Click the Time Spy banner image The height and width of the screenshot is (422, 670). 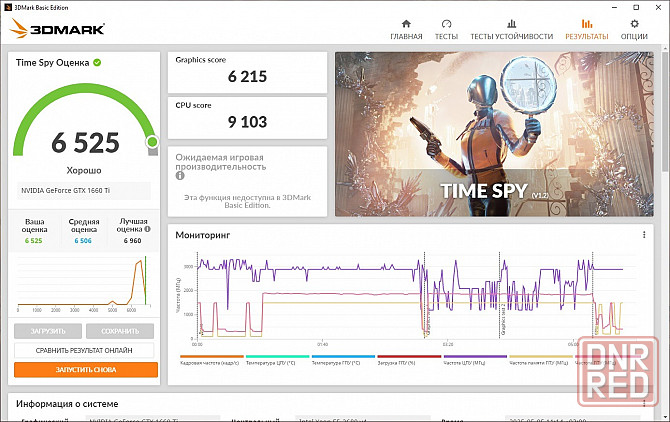(x=494, y=134)
